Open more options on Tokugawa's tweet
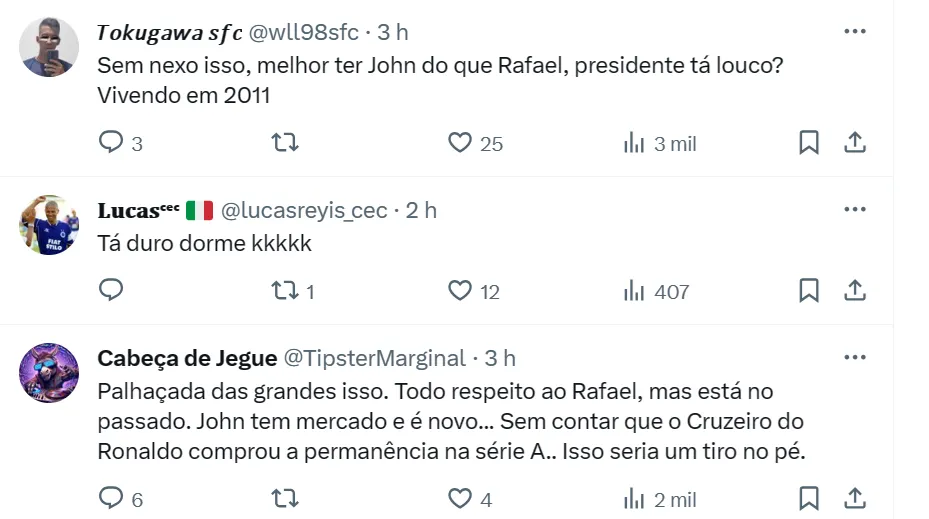 [x=855, y=31]
